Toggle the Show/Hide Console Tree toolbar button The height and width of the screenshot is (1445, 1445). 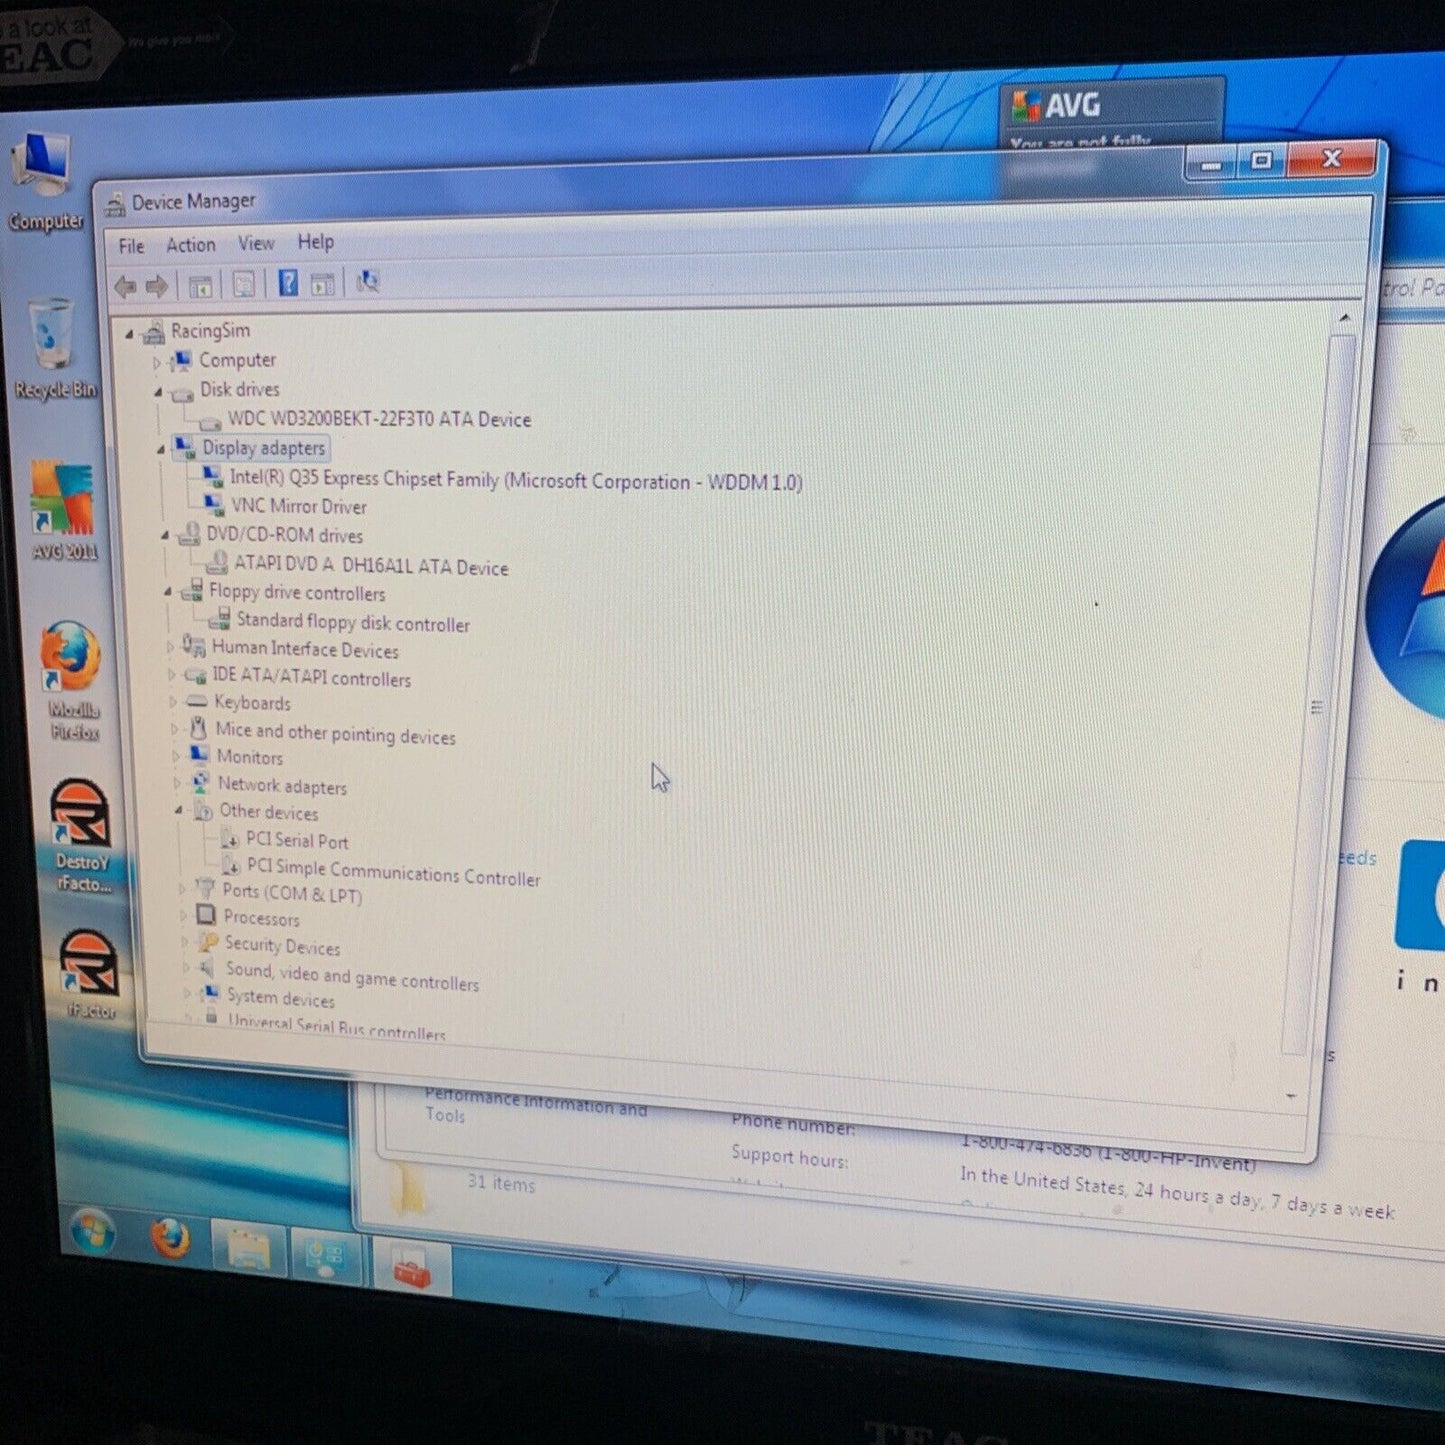[x=200, y=286]
